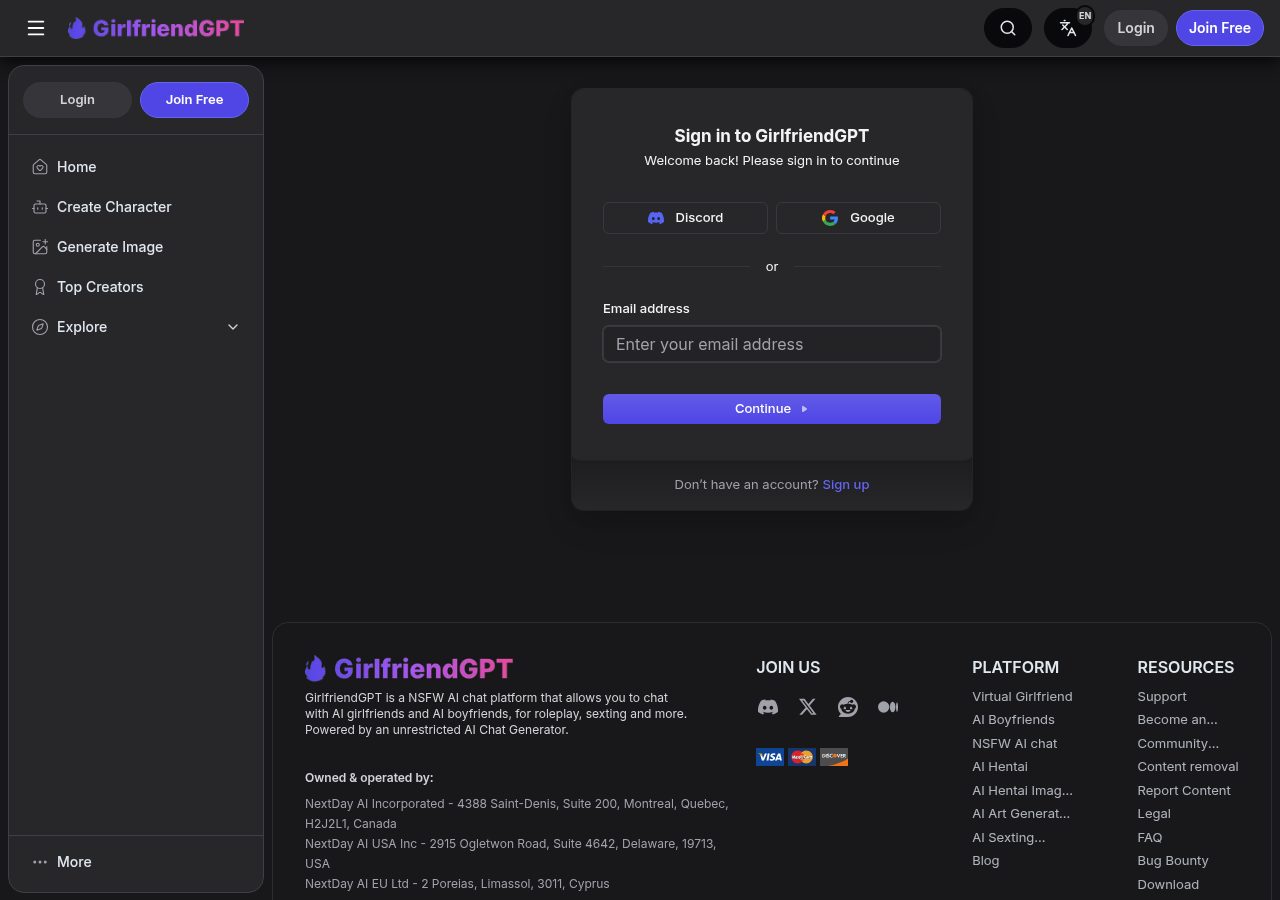
Task: Click the GirlfriendGPT logo in header
Action: pyautogui.click(x=156, y=28)
